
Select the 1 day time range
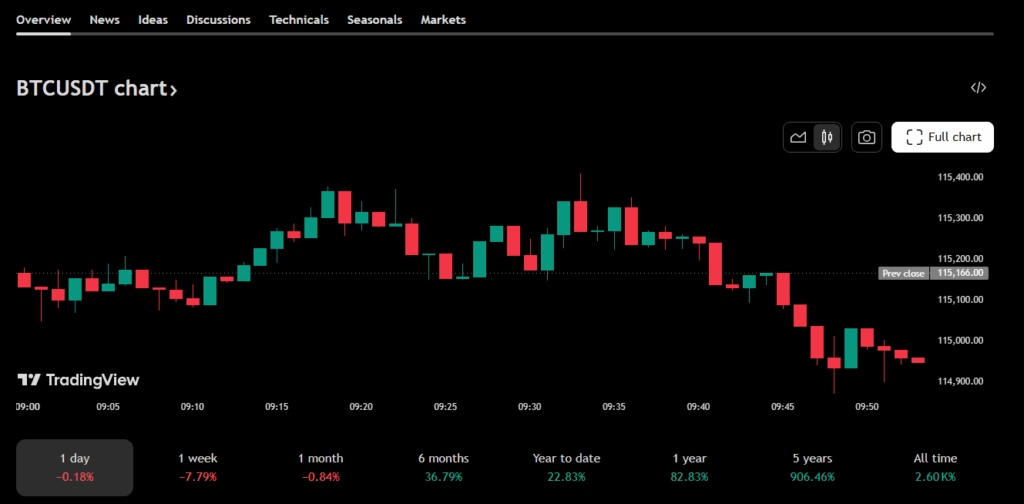pos(75,467)
